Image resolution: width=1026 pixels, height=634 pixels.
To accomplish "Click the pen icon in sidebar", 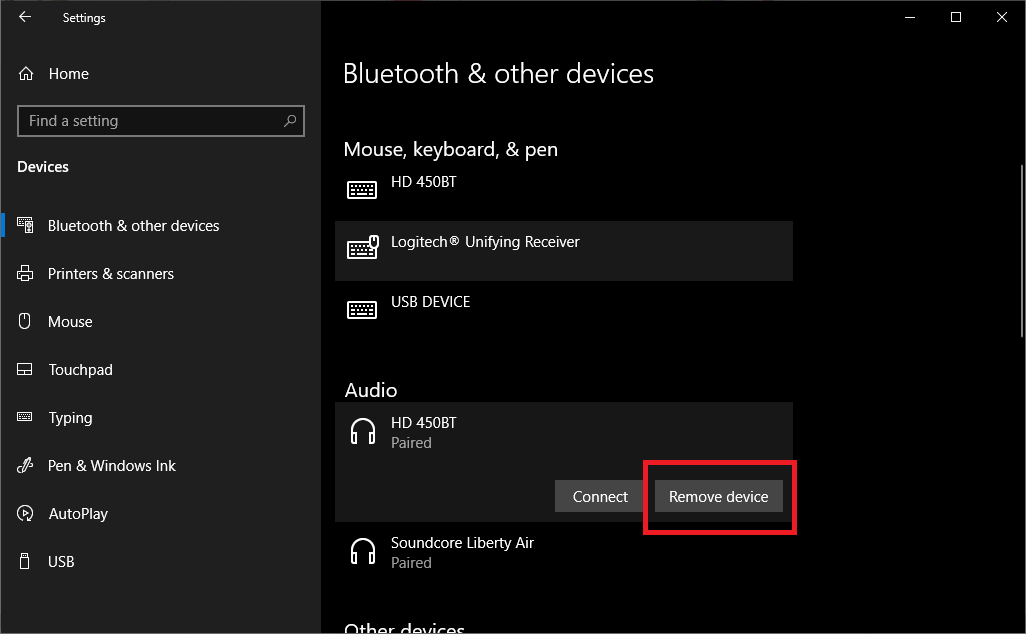I will [x=25, y=465].
